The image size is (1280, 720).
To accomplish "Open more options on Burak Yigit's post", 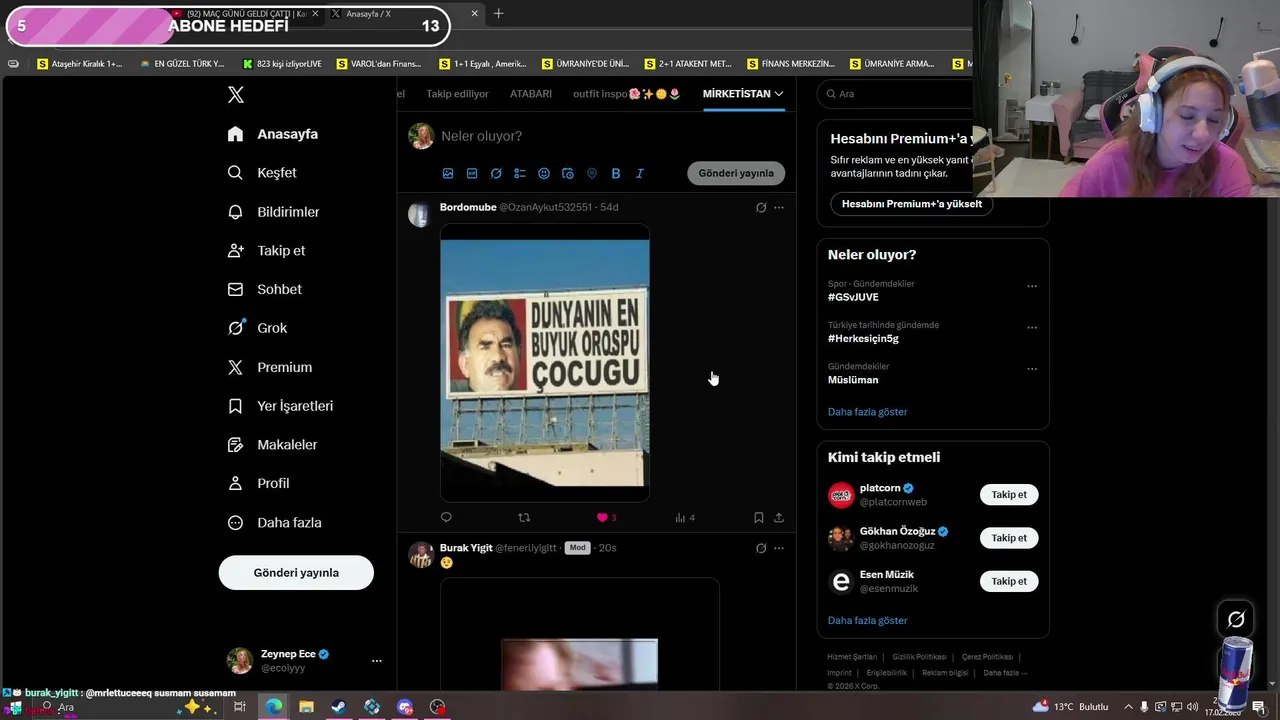I will (x=779, y=548).
